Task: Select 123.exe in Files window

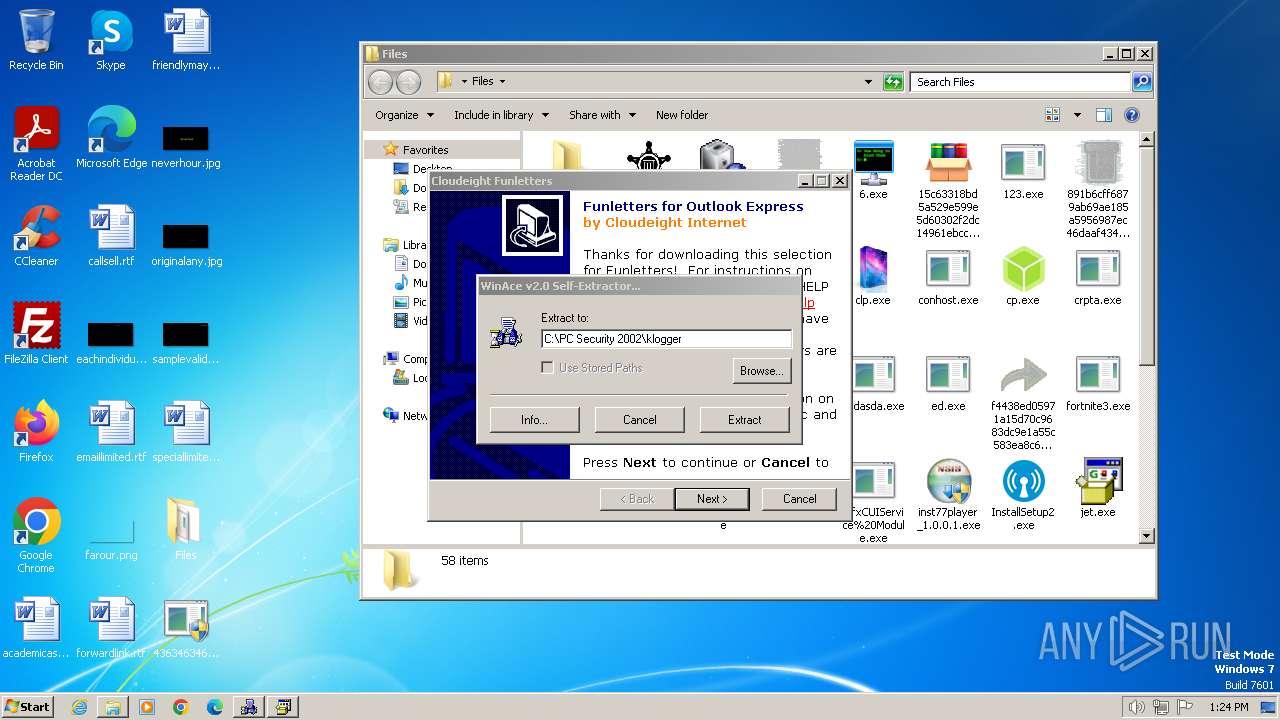Action: (1023, 172)
